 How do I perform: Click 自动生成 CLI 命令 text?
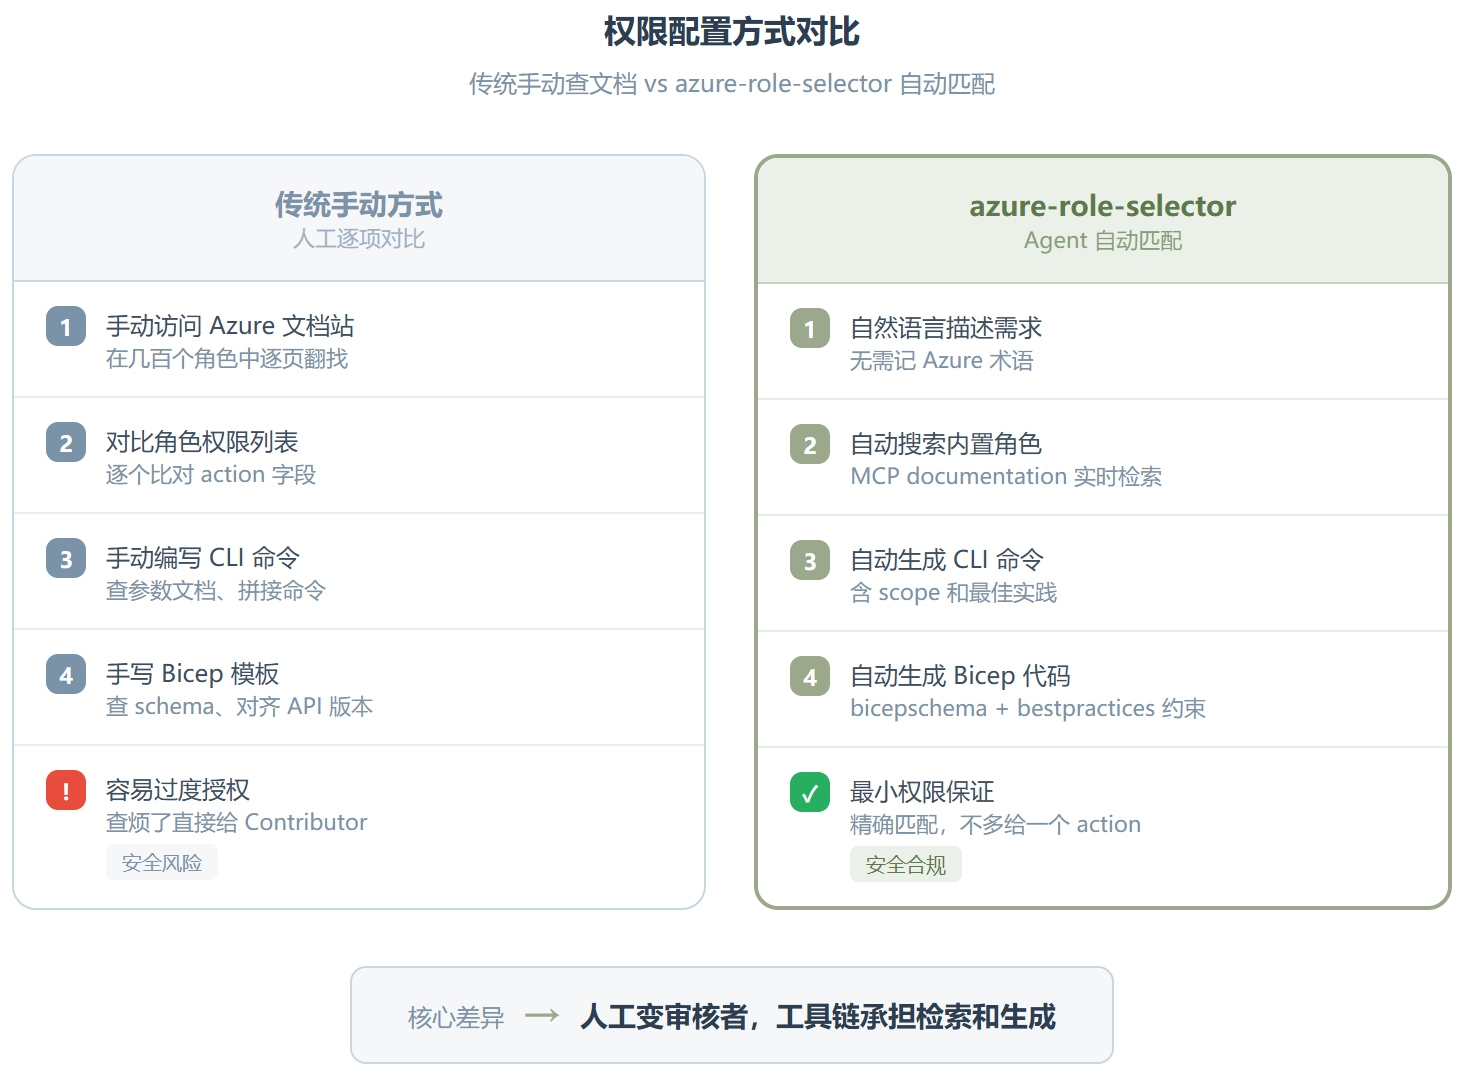(x=947, y=560)
